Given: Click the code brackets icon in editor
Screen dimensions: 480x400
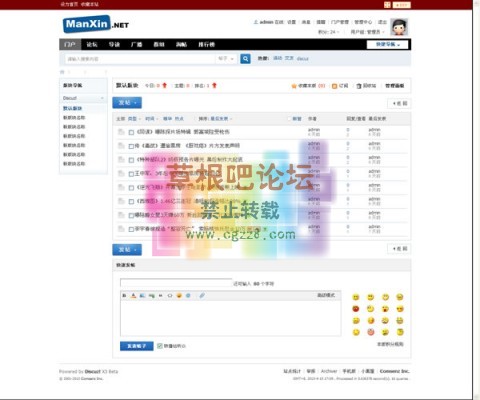Looking at the screenshot, I should pos(170,296).
